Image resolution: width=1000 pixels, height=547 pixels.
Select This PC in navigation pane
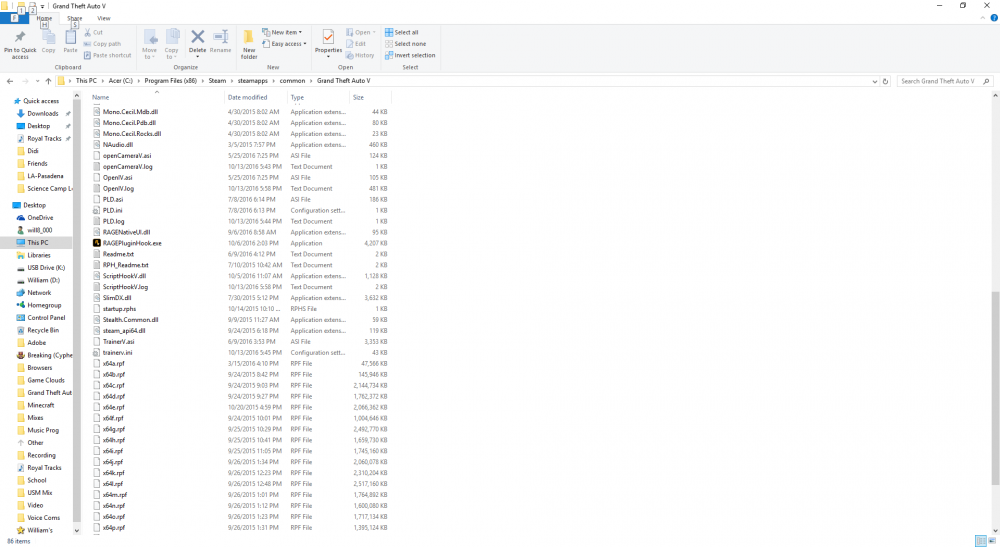37,242
